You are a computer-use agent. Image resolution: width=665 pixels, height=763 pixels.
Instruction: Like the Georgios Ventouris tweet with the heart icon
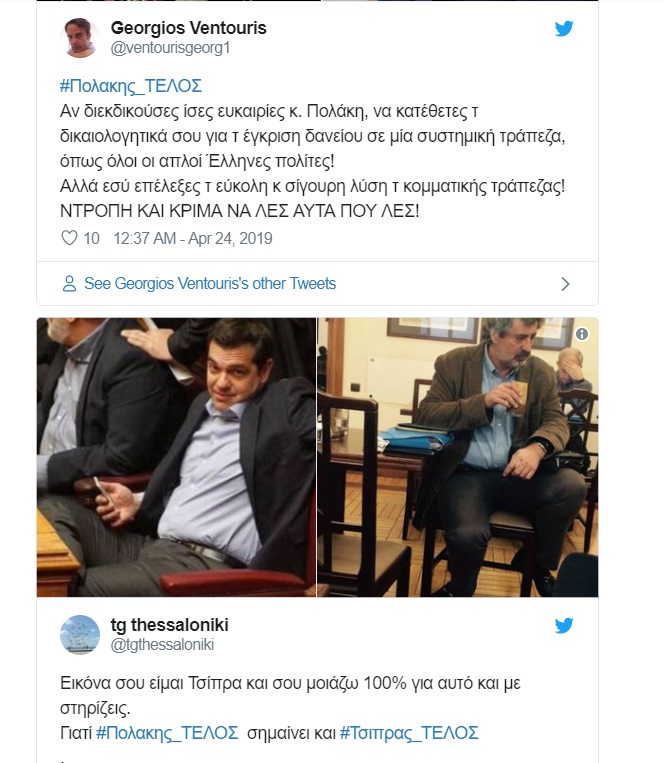pyautogui.click(x=70, y=238)
